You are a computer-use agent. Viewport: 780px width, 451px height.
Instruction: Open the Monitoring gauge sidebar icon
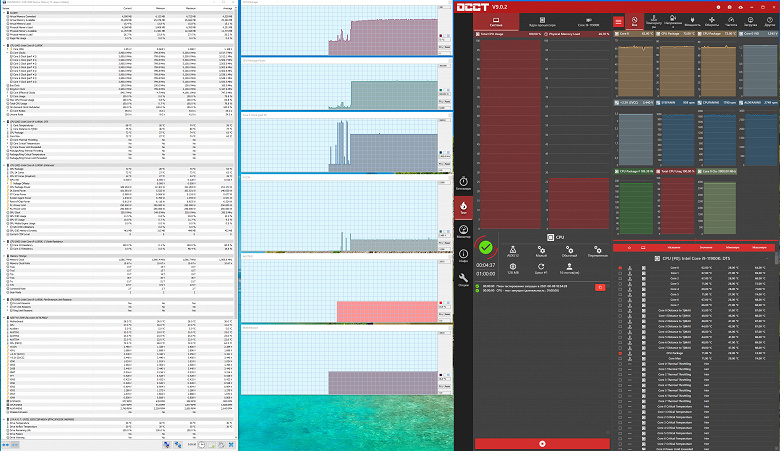[463, 231]
